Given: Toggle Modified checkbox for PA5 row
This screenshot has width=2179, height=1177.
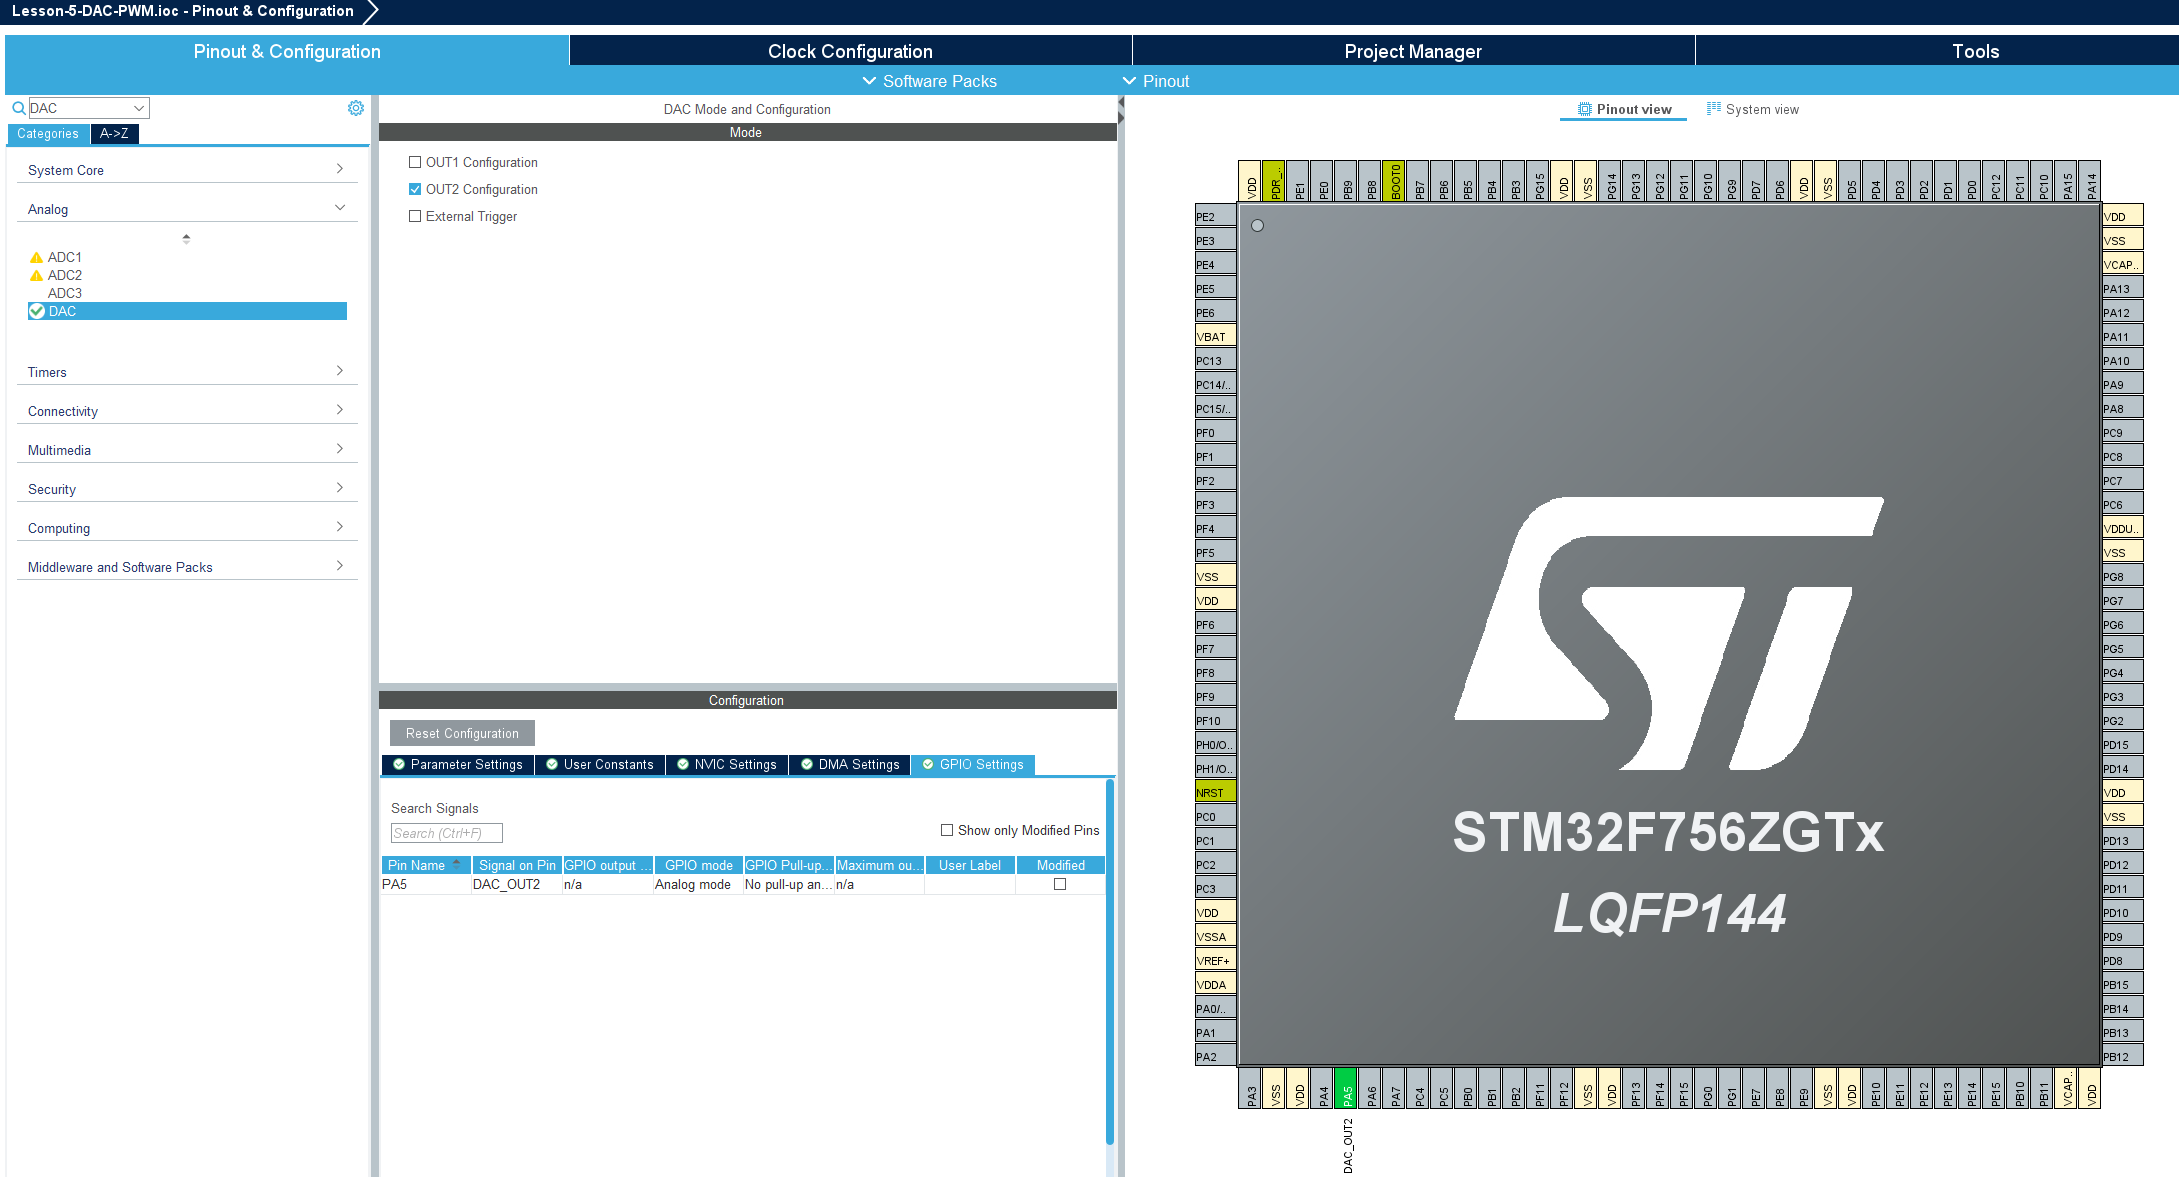Looking at the screenshot, I should 1060,884.
